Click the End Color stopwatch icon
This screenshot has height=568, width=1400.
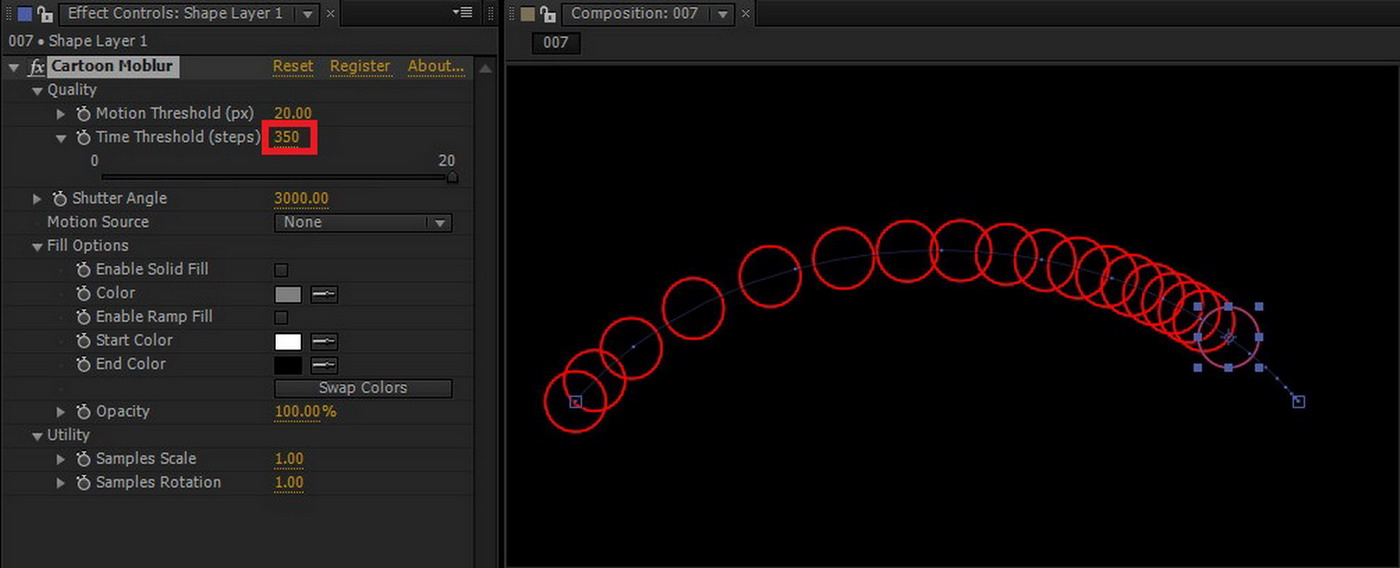coord(83,364)
